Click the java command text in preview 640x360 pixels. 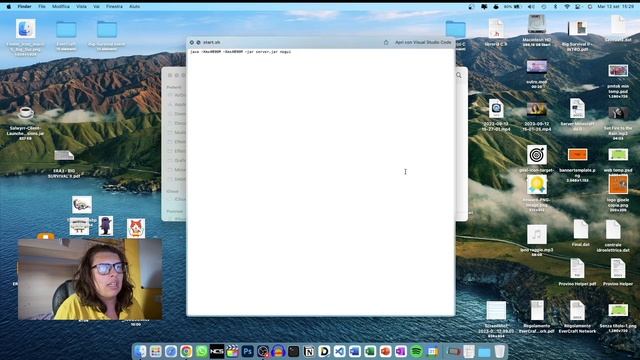click(x=240, y=52)
